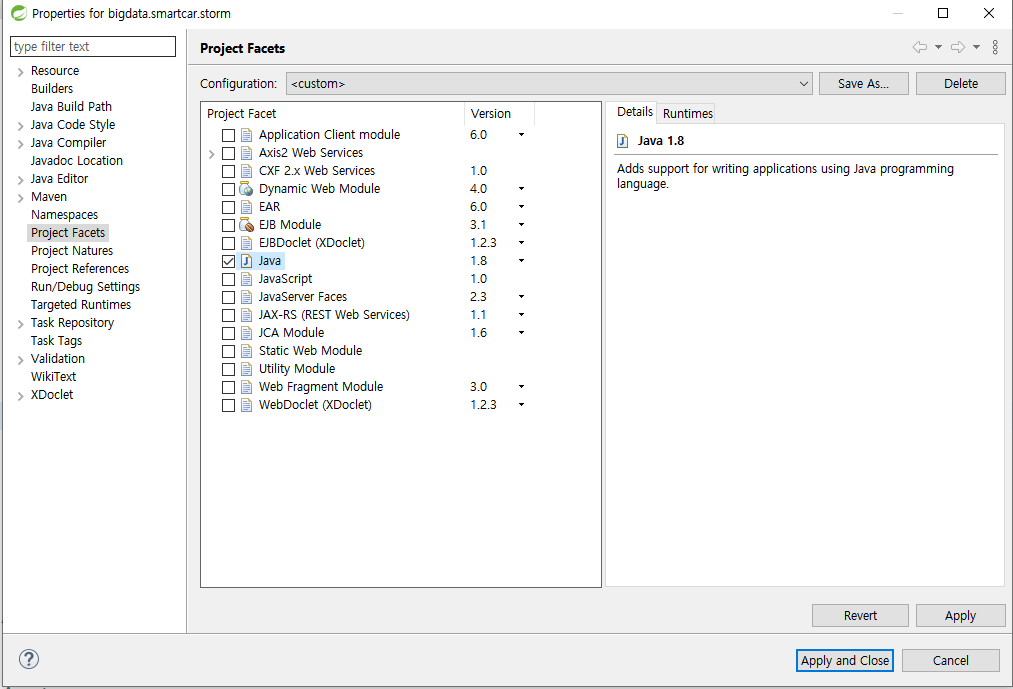Screen dimensions: 1013x689
Task: Expand the Axis2 Web Services row
Action: (x=211, y=154)
